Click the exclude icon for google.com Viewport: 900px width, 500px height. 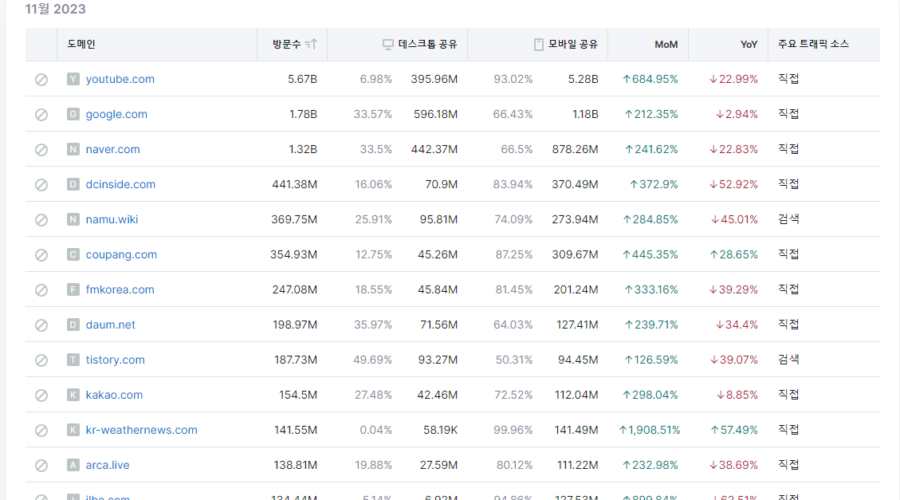pos(41,115)
